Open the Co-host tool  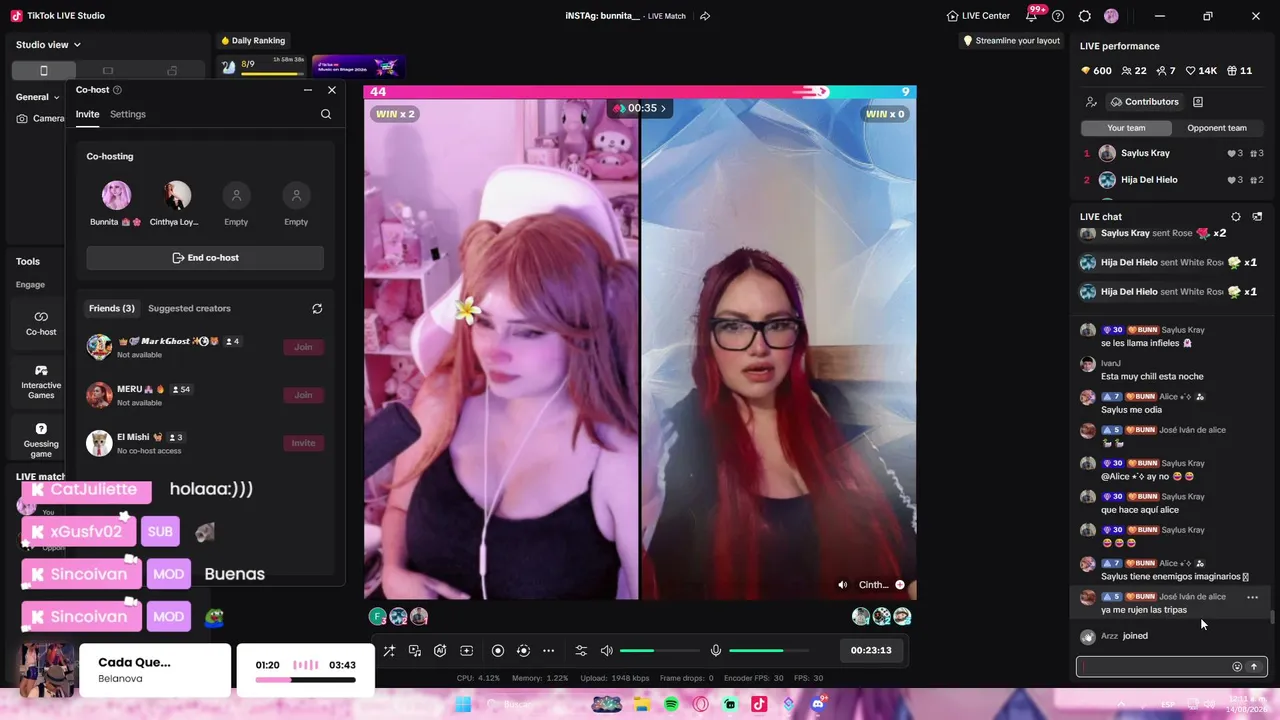(x=41, y=322)
